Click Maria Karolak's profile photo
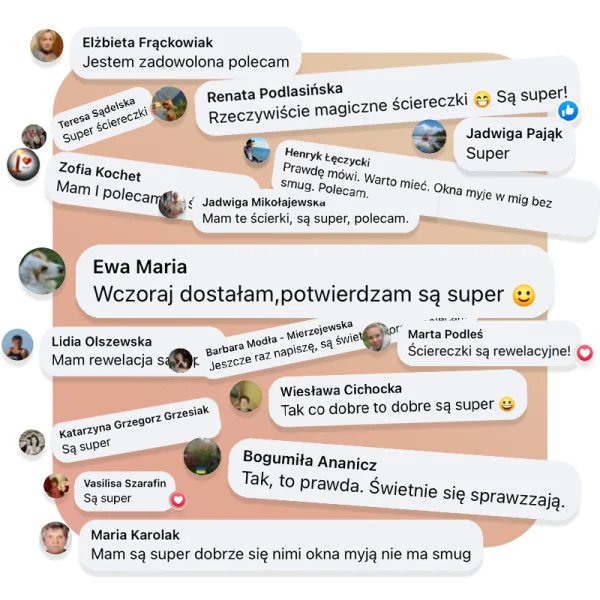The height and width of the screenshot is (600, 600). [56, 538]
